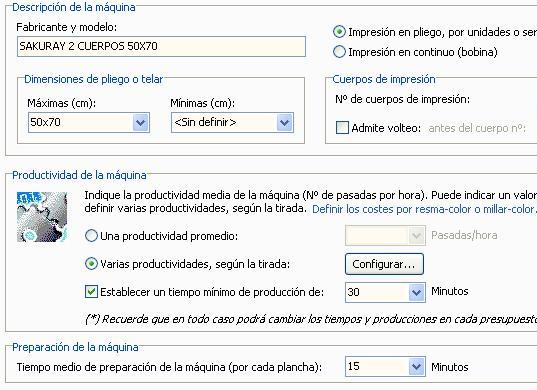The height and width of the screenshot is (390, 537).
Task: Click the Configurar... button
Action: pyautogui.click(x=384, y=264)
